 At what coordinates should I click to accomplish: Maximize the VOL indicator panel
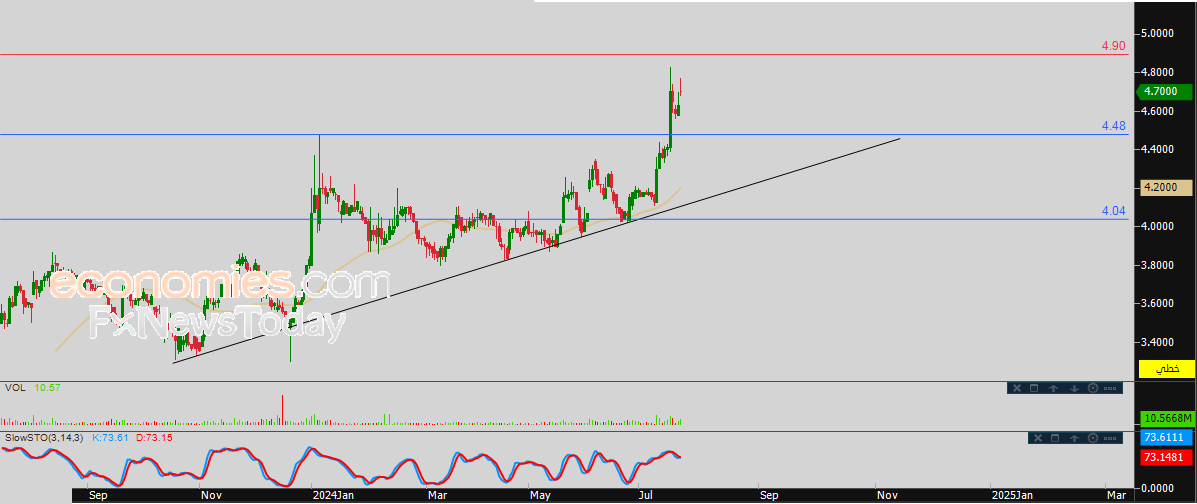click(1034, 388)
